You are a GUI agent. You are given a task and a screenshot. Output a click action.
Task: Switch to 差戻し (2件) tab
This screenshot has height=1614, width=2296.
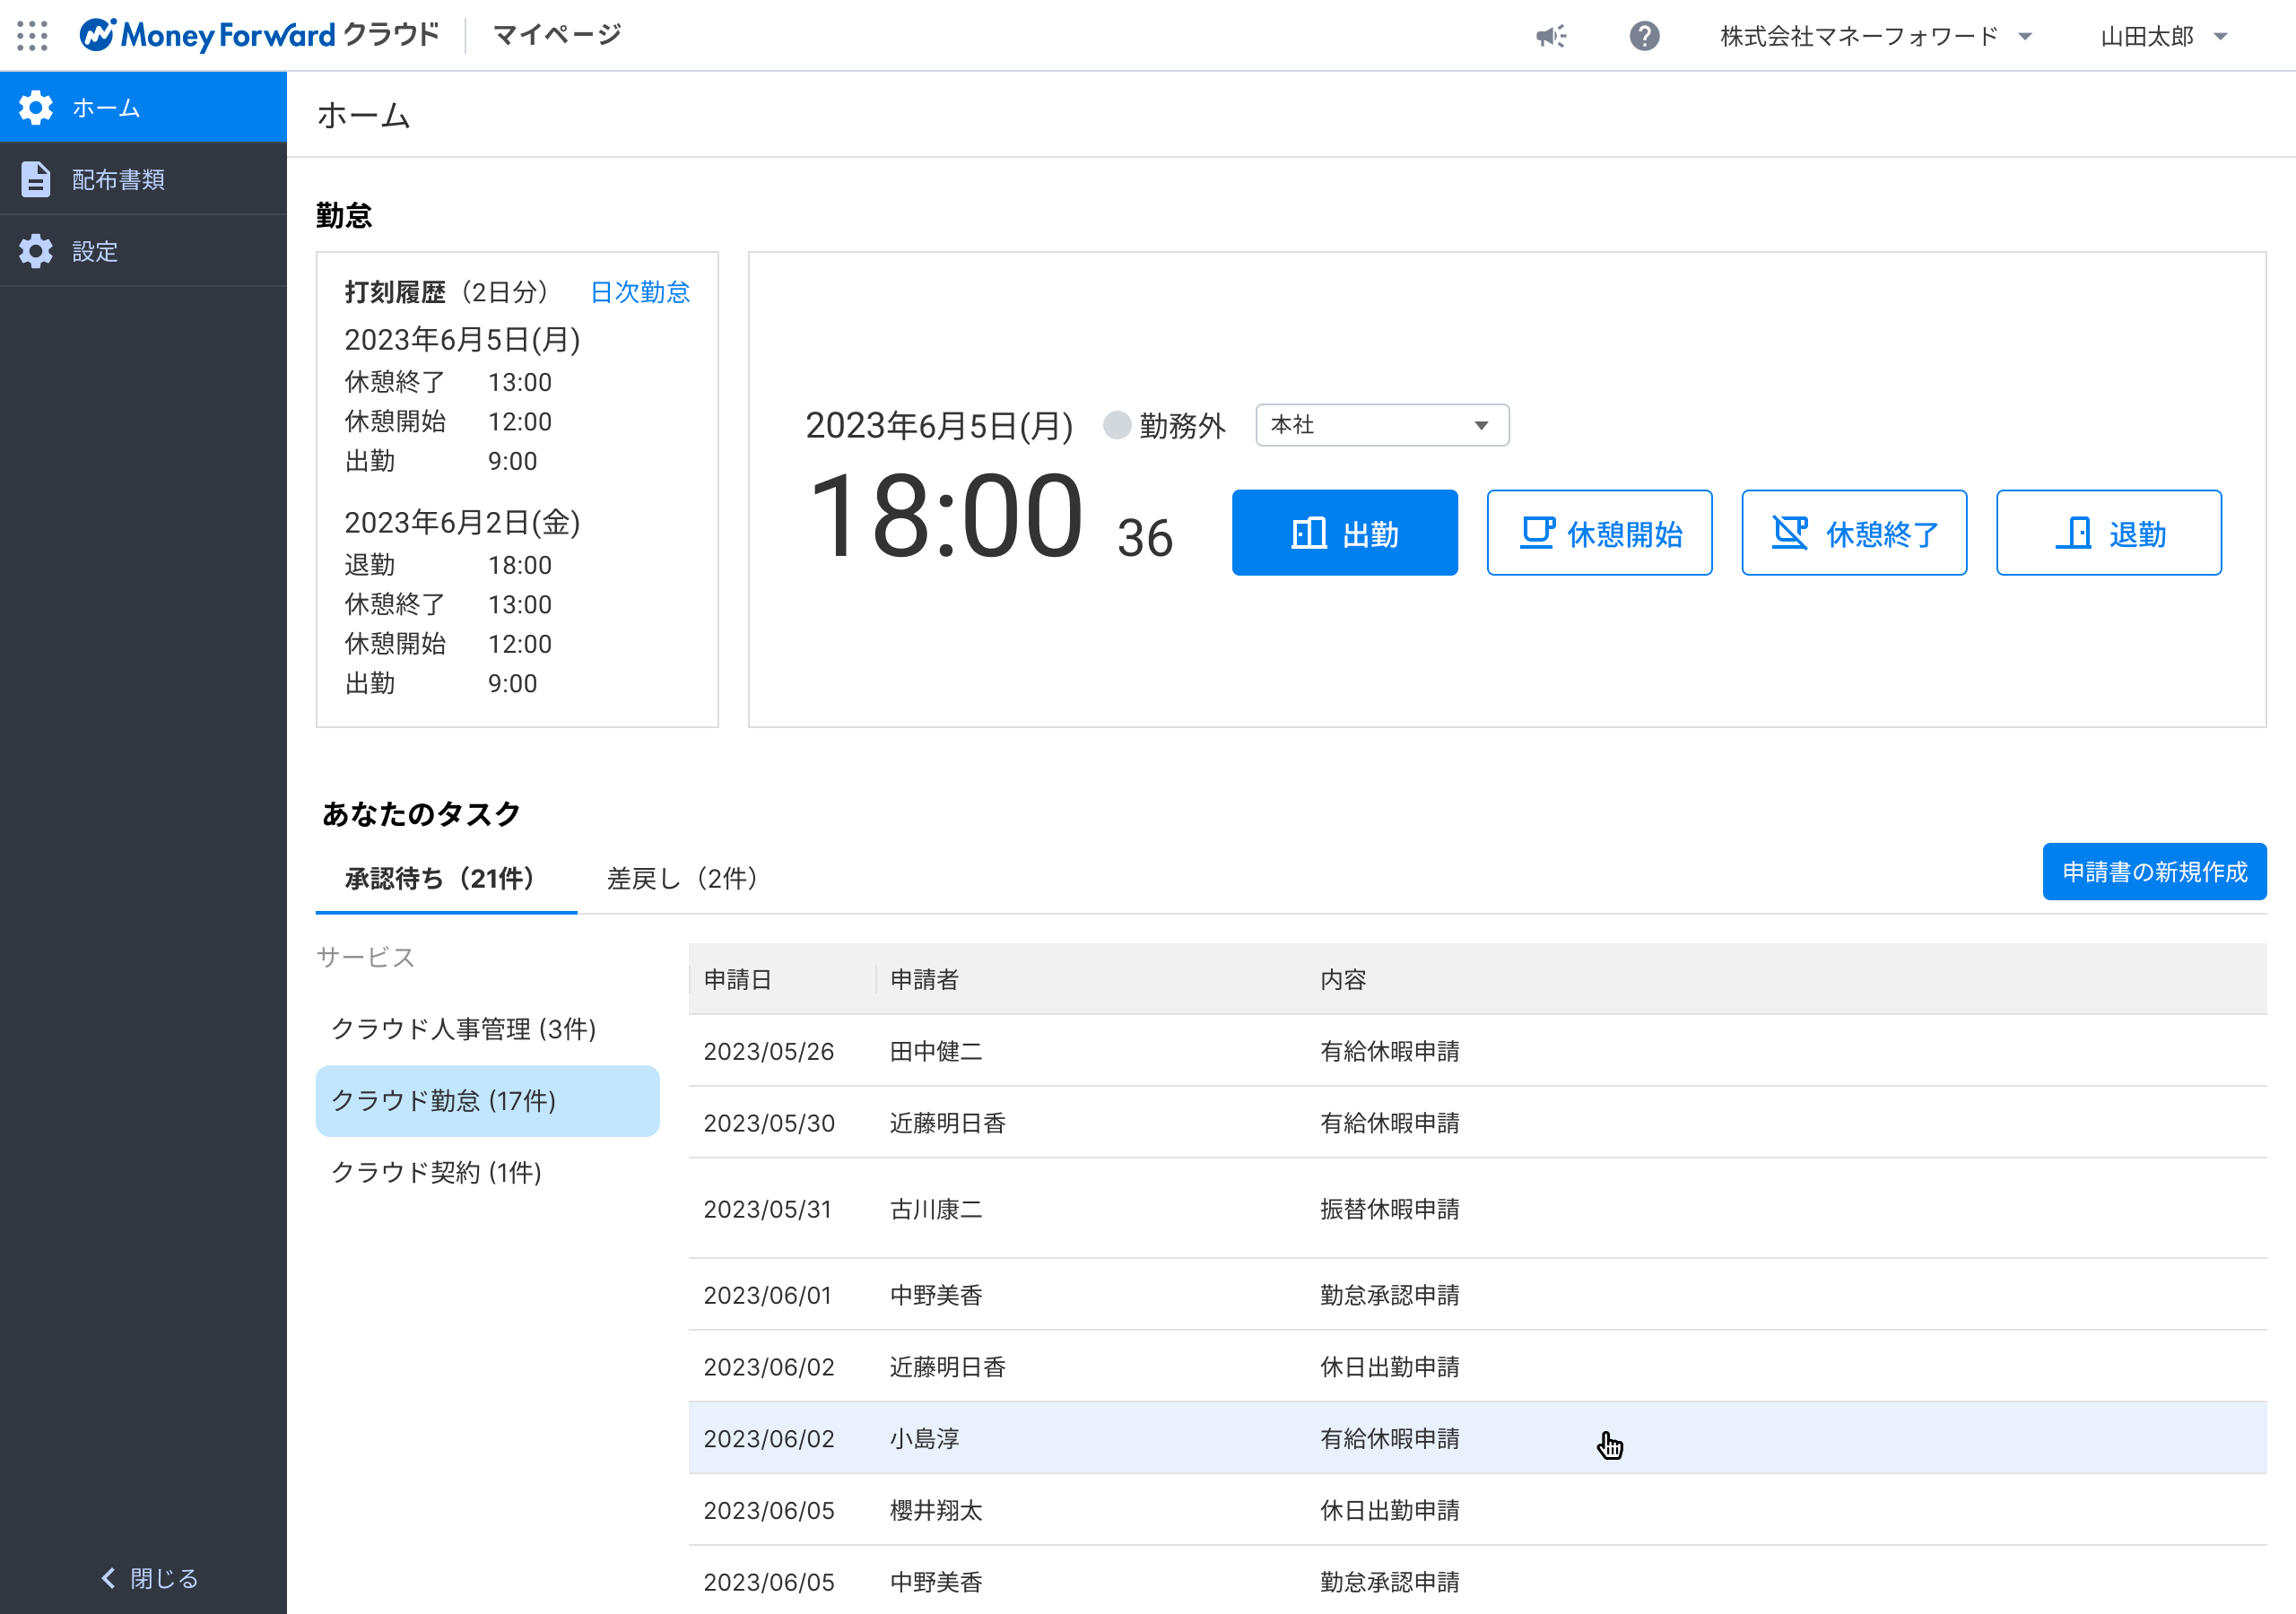click(x=682, y=878)
